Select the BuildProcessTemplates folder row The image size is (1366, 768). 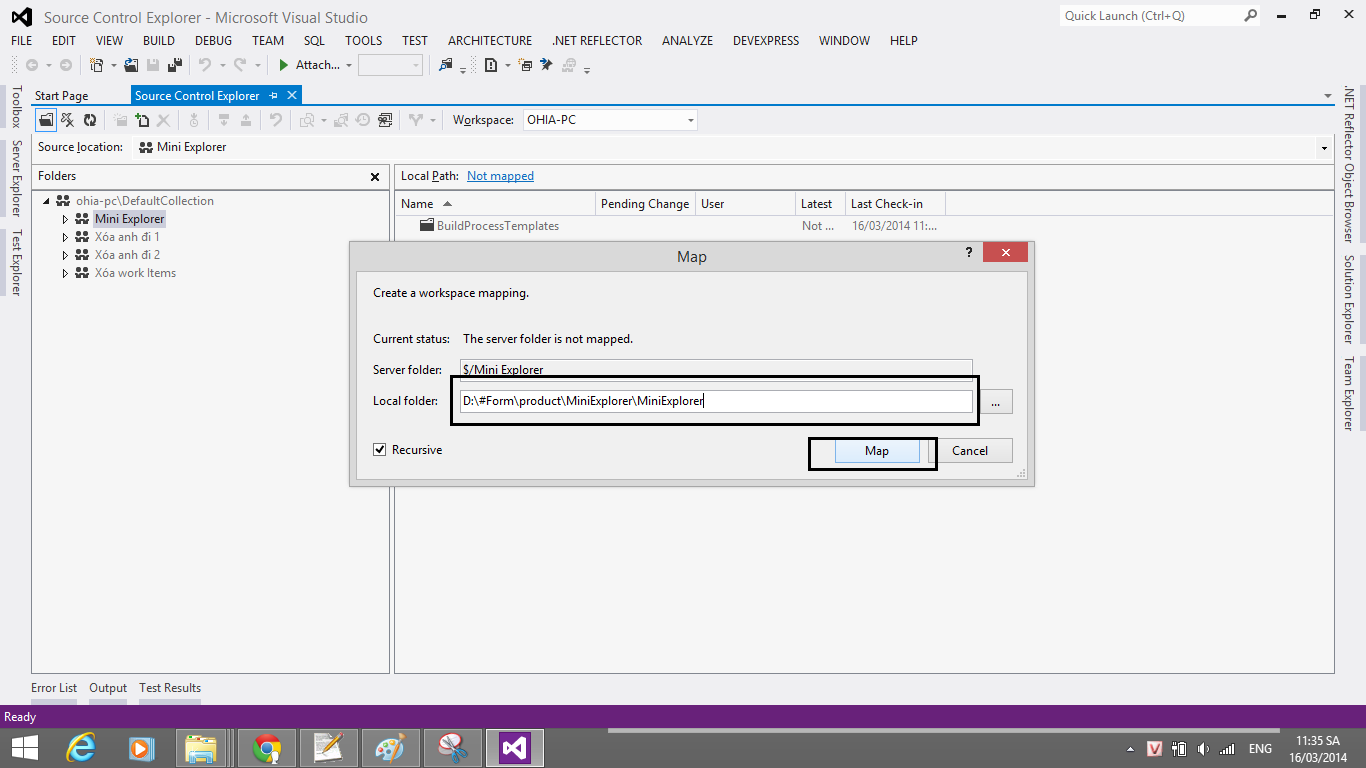coord(490,226)
